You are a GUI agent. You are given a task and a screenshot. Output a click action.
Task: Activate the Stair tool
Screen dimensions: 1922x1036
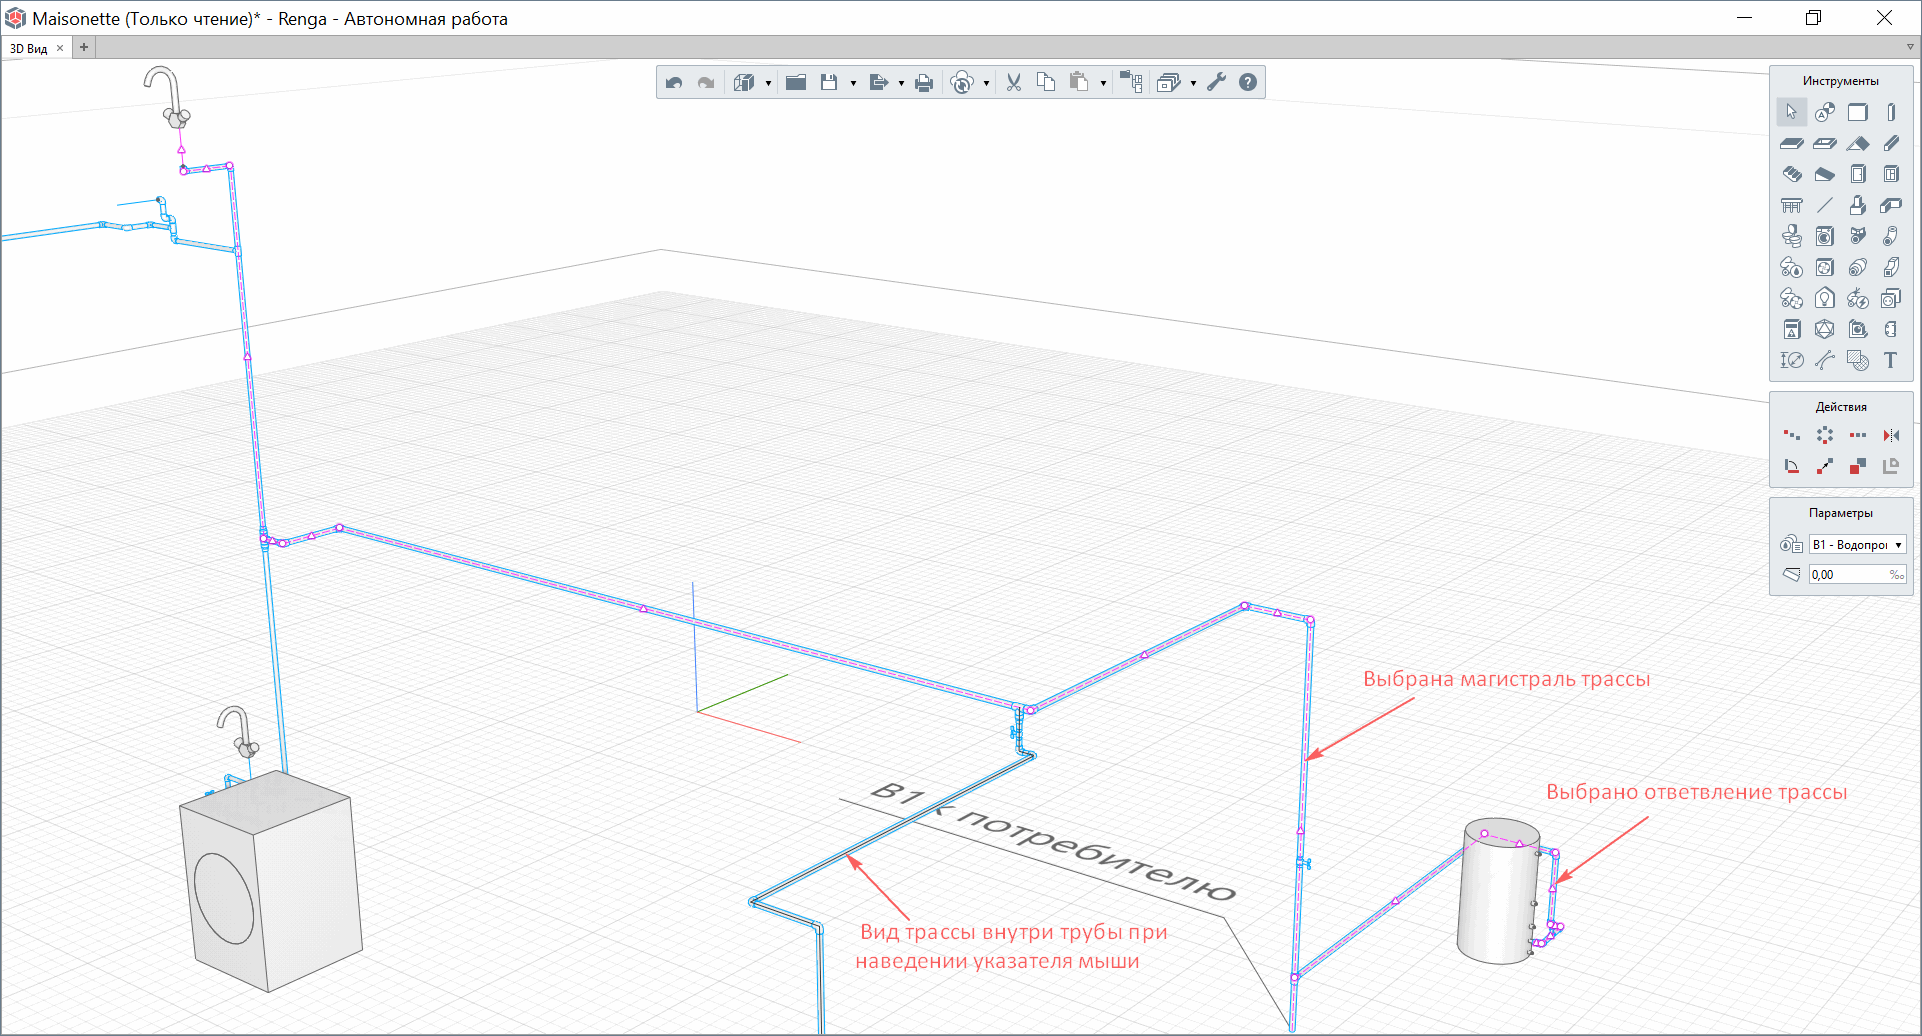coord(1791,174)
